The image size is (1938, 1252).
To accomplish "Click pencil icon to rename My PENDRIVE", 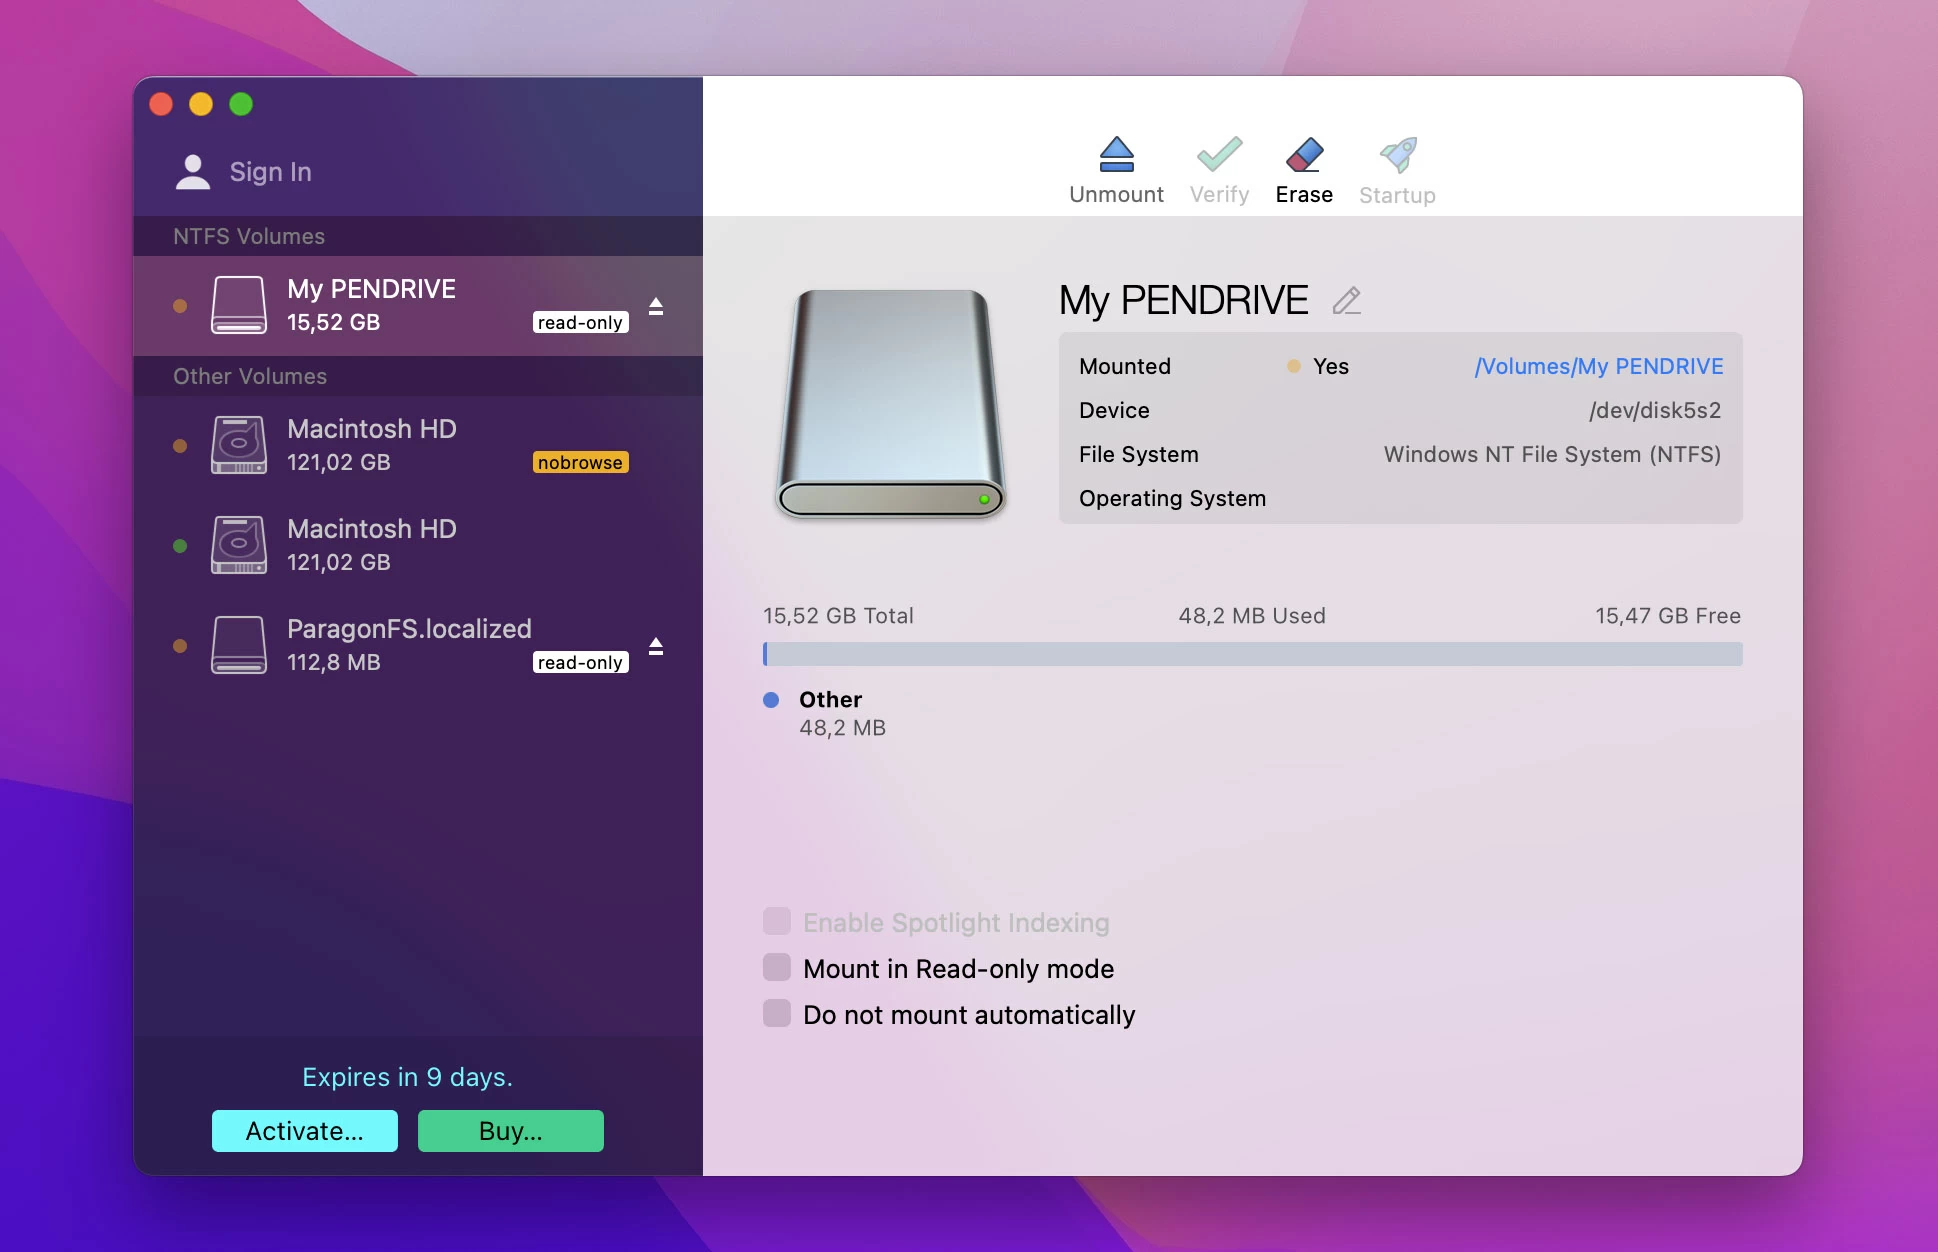I will pyautogui.click(x=1346, y=301).
